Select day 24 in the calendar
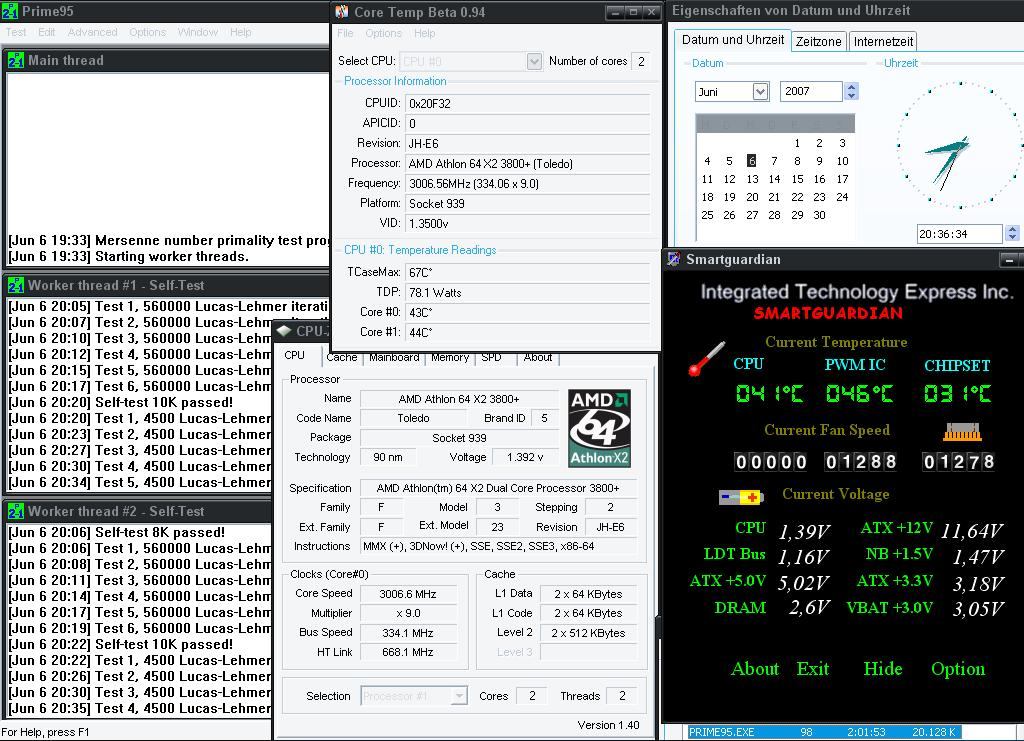1024x741 pixels. pos(842,197)
